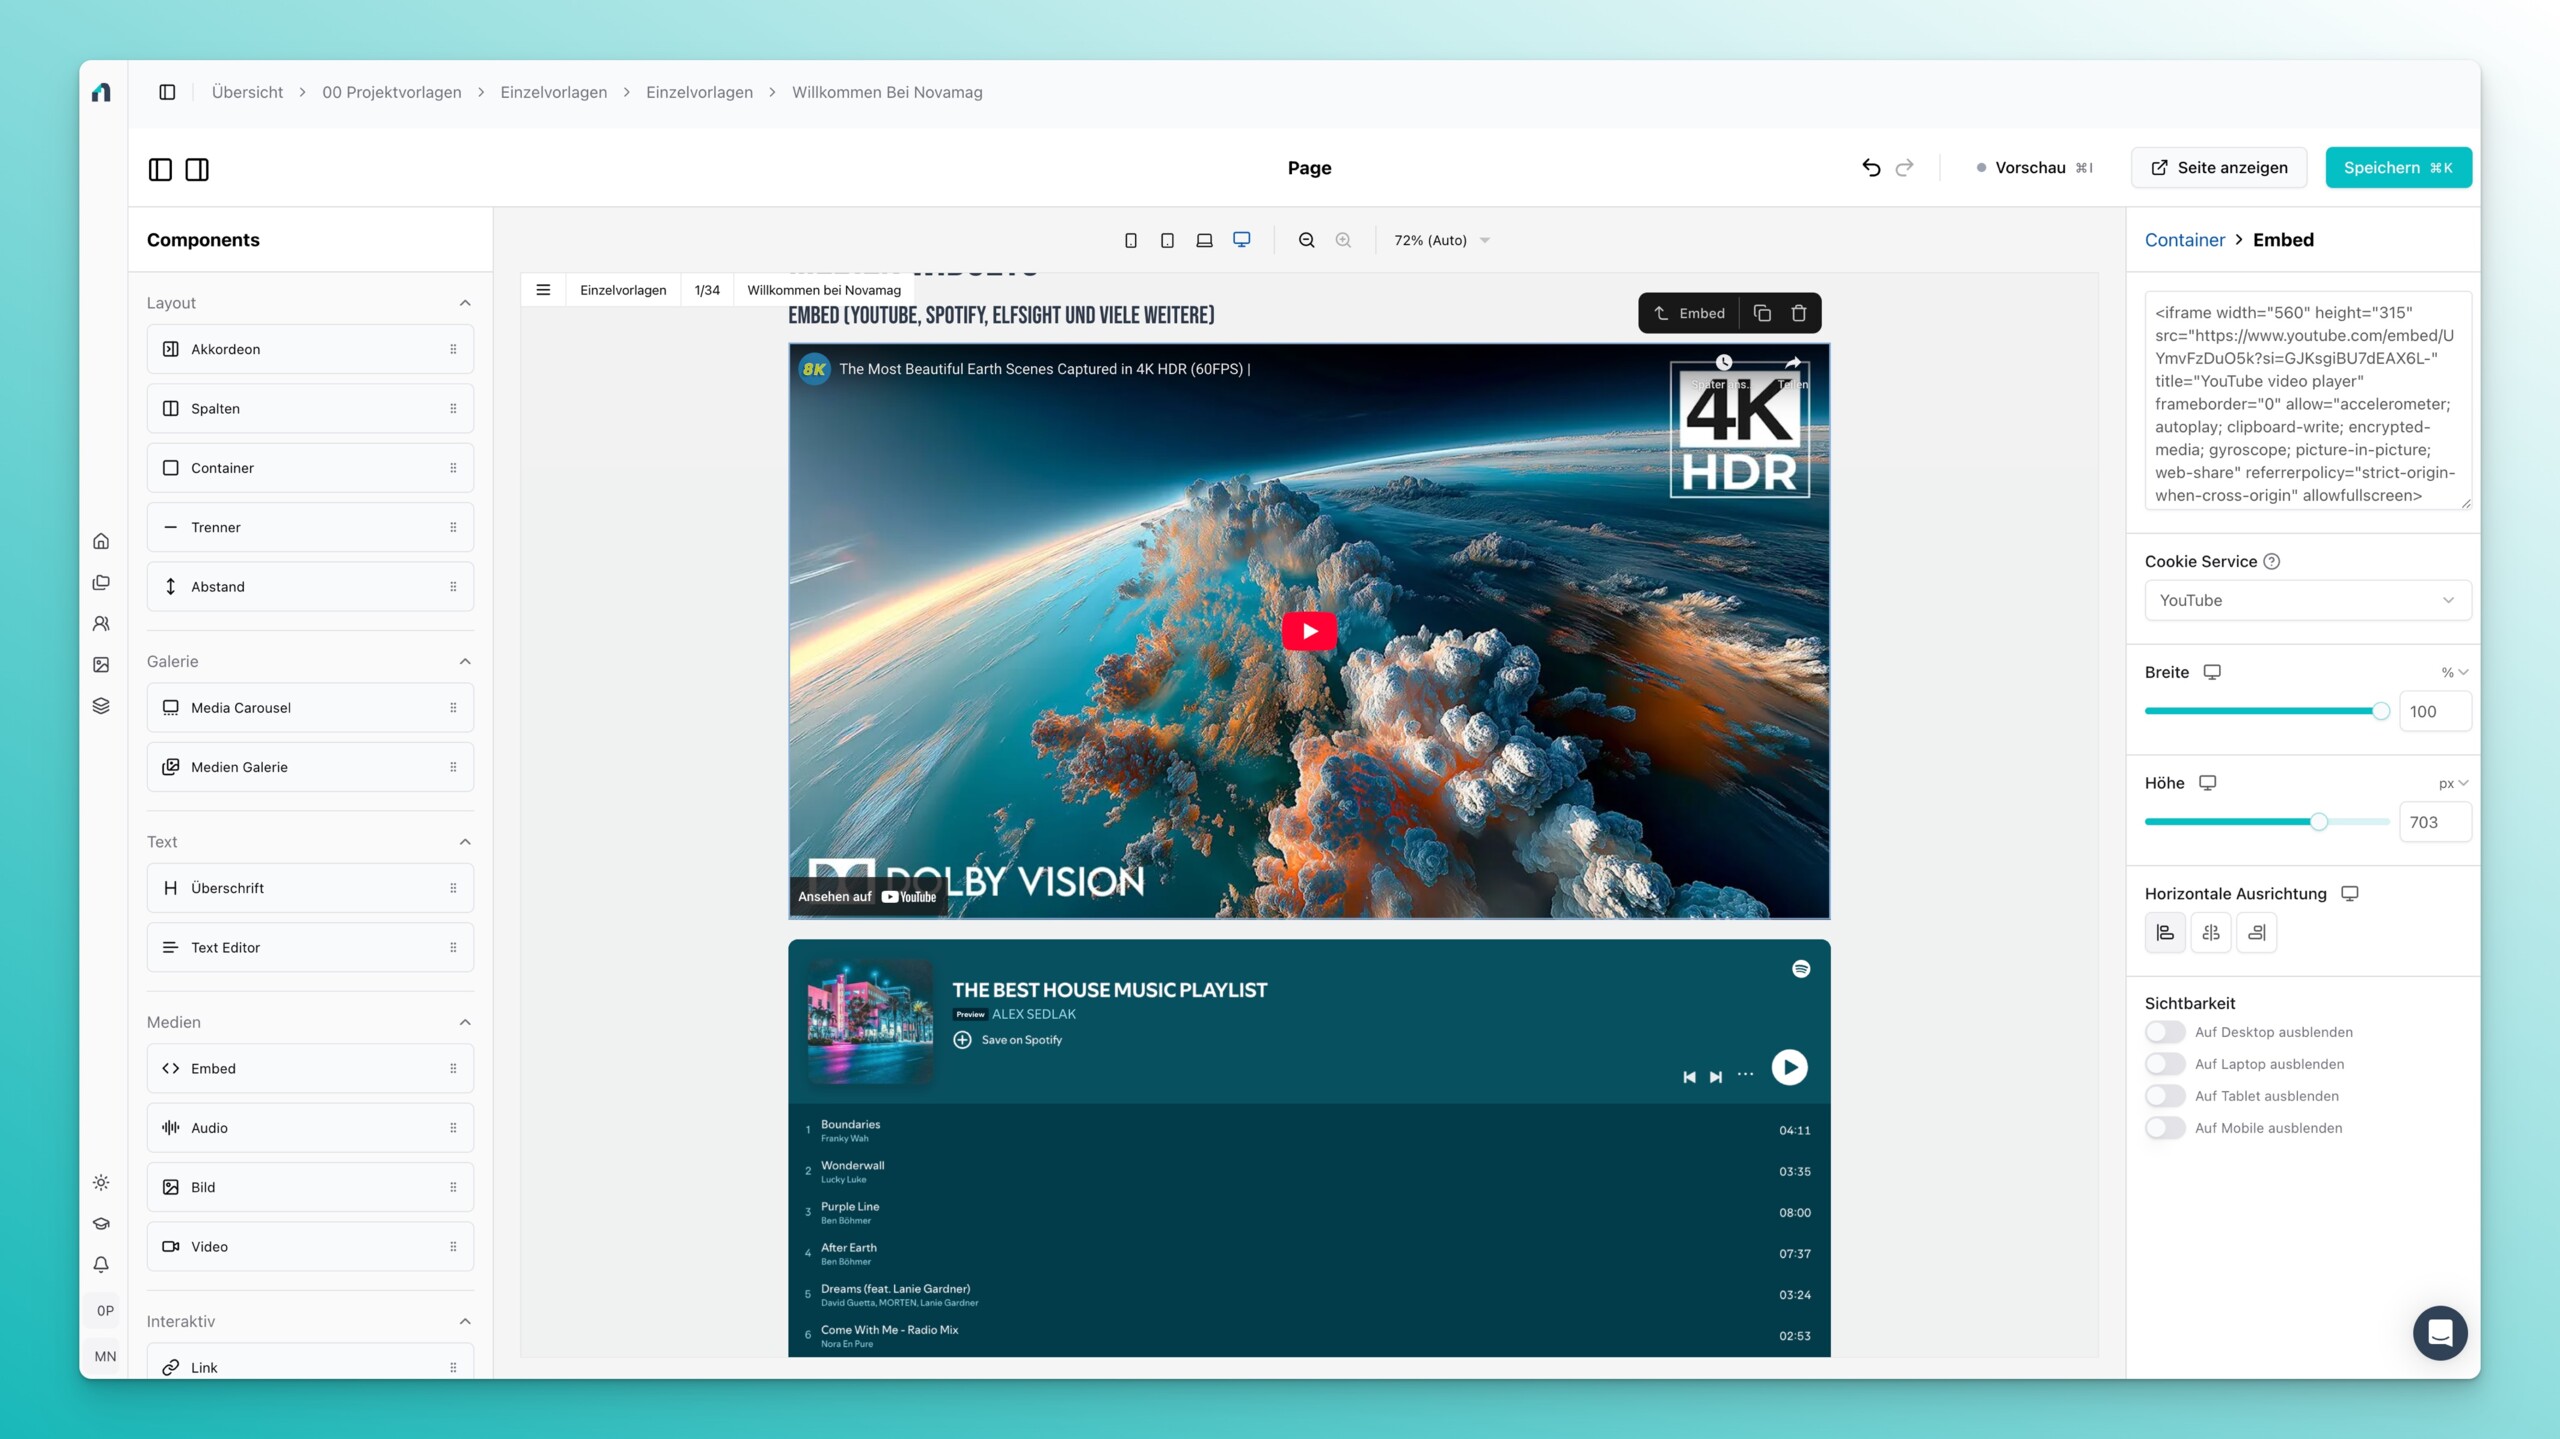Viewport: 2560px width, 1439px height.
Task: Toggle Auf Desktop ausblenden switch
Action: [2165, 1032]
